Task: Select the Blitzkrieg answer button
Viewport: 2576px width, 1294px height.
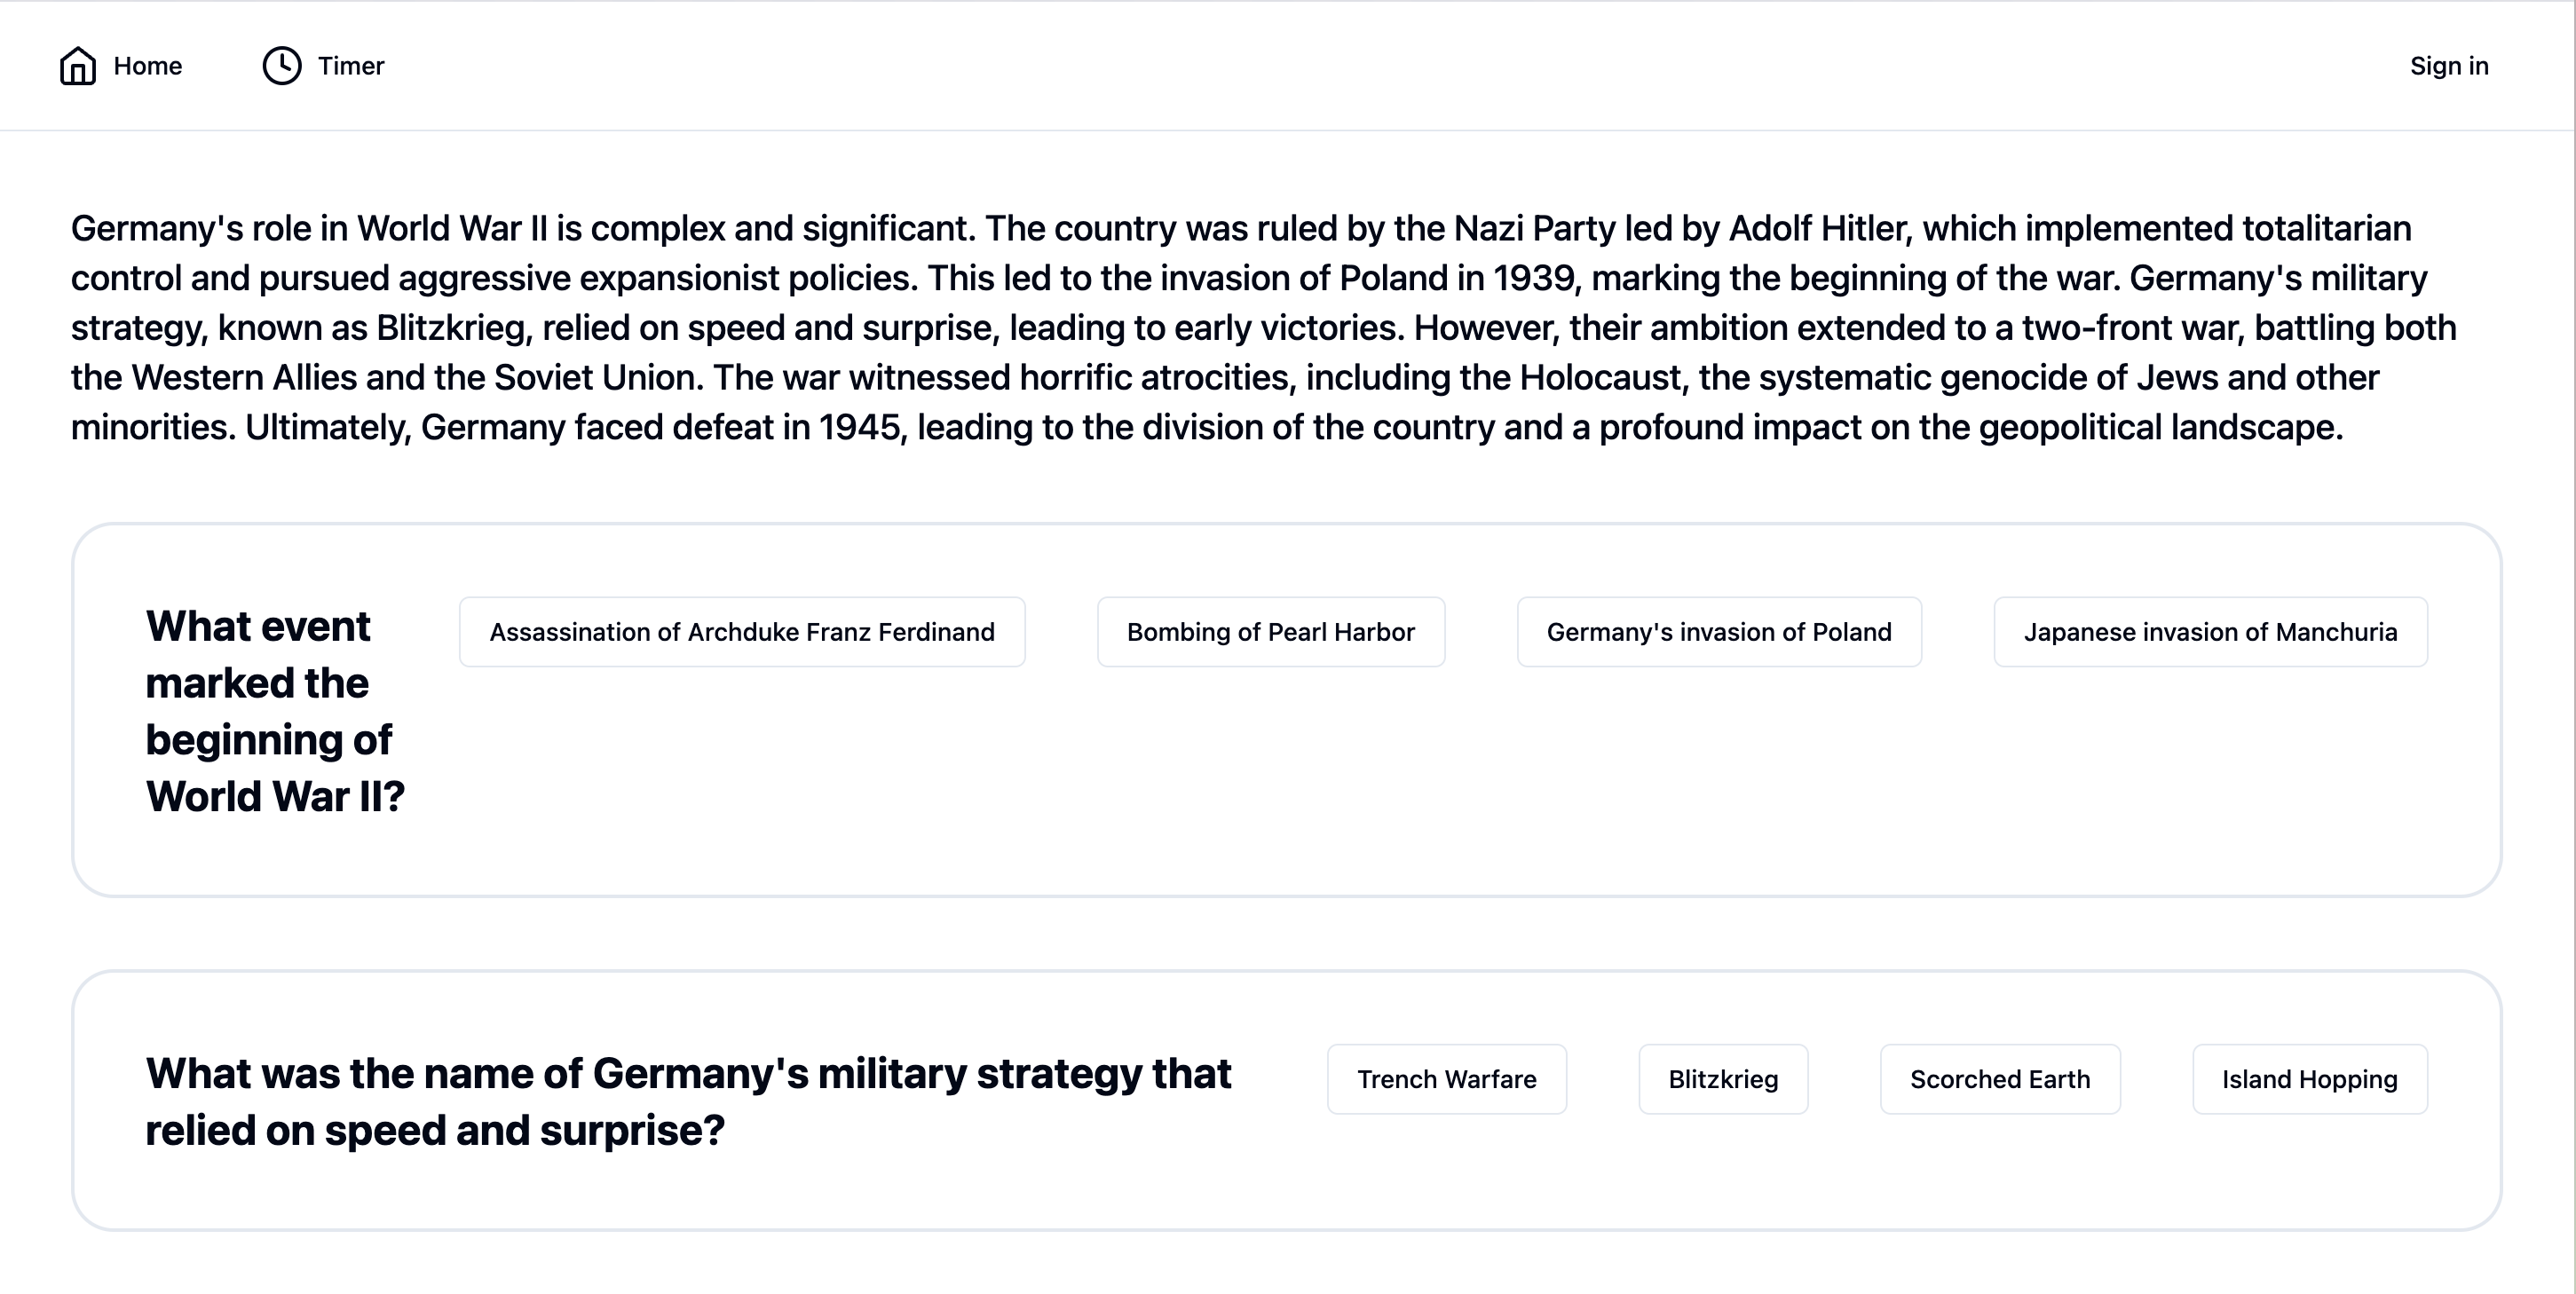Action: 1722,1079
